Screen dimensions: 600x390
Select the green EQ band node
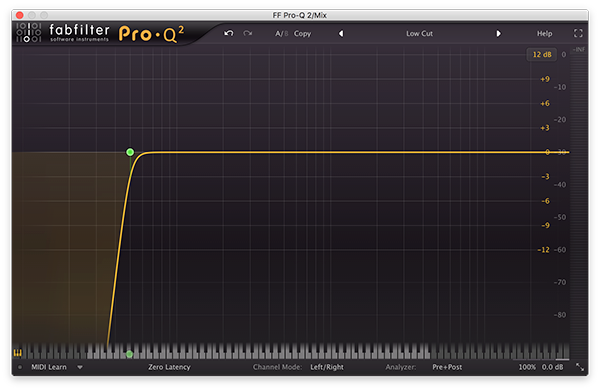coord(130,152)
